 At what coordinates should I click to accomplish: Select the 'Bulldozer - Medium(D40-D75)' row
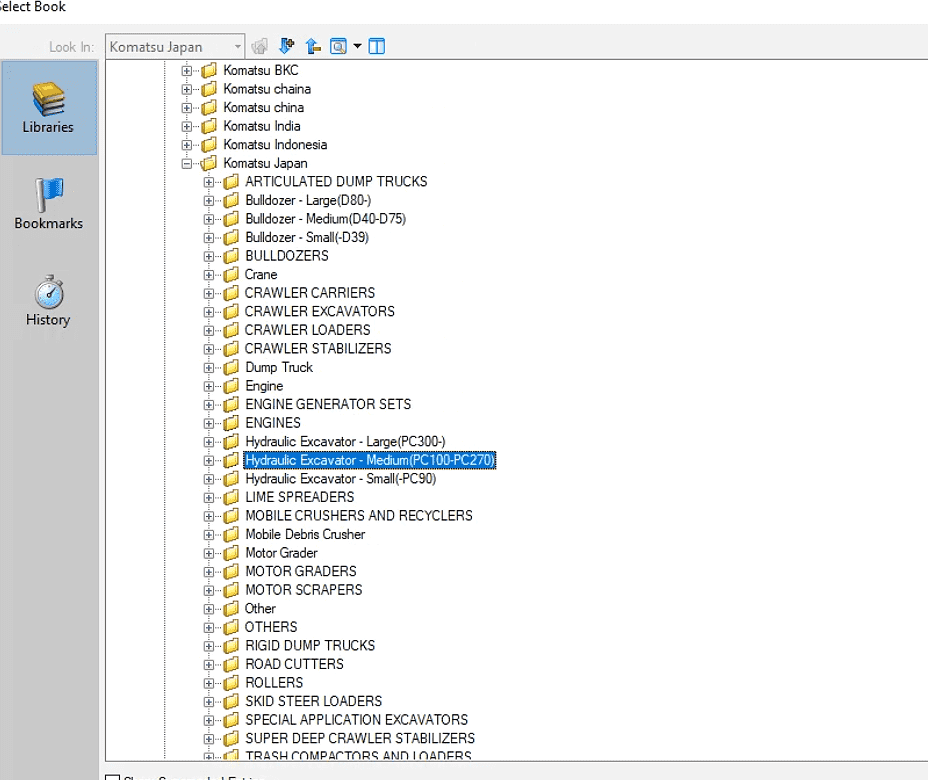pyautogui.click(x=326, y=219)
